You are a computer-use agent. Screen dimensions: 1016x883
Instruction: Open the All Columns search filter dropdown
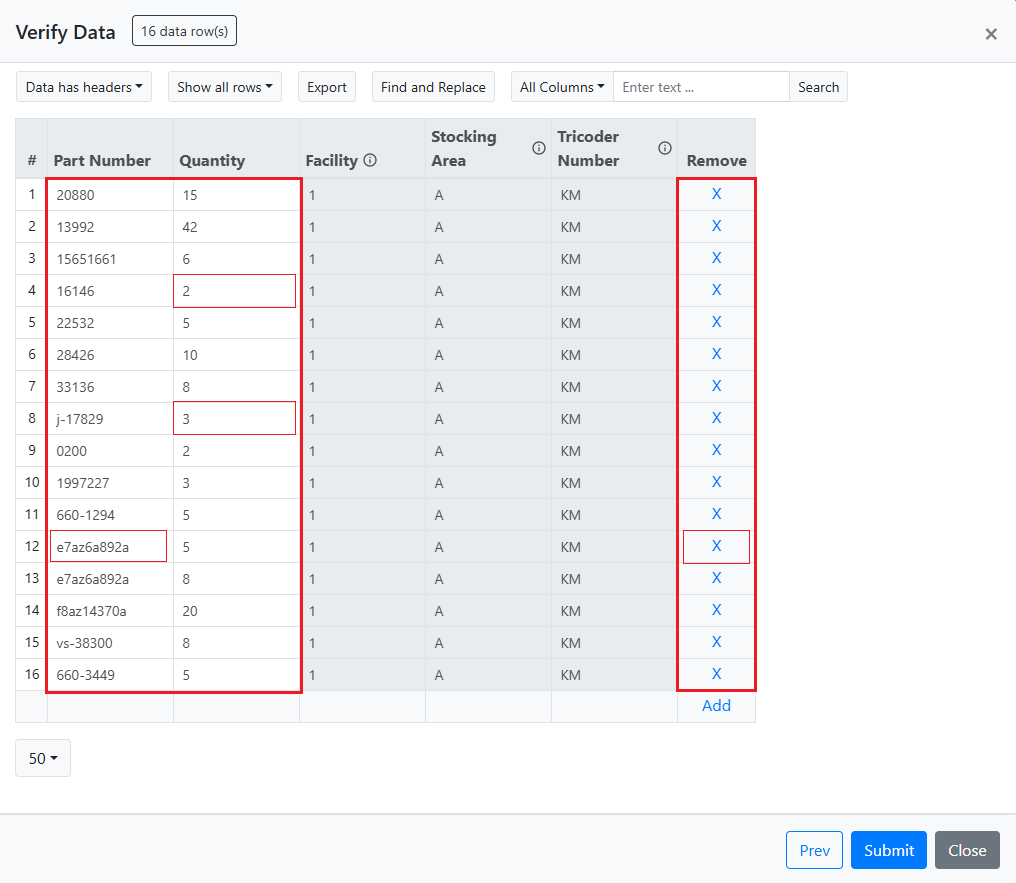562,87
